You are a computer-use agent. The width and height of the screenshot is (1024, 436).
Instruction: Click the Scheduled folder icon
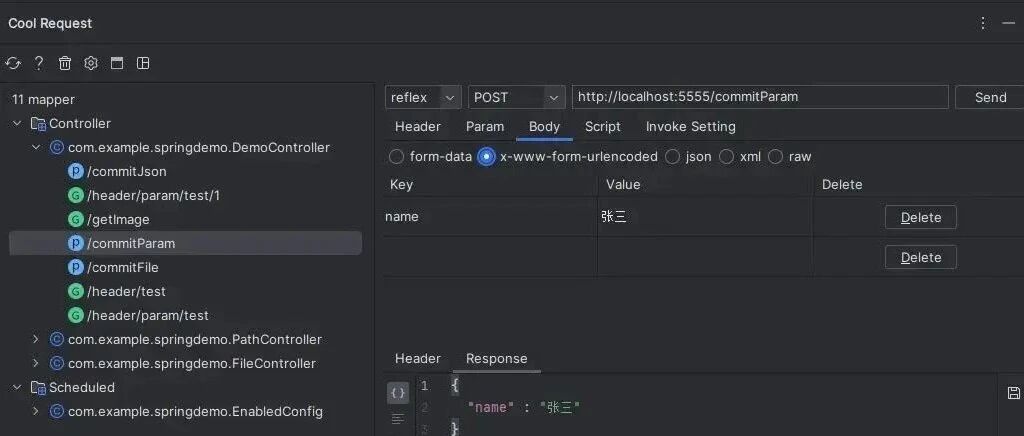[39, 388]
